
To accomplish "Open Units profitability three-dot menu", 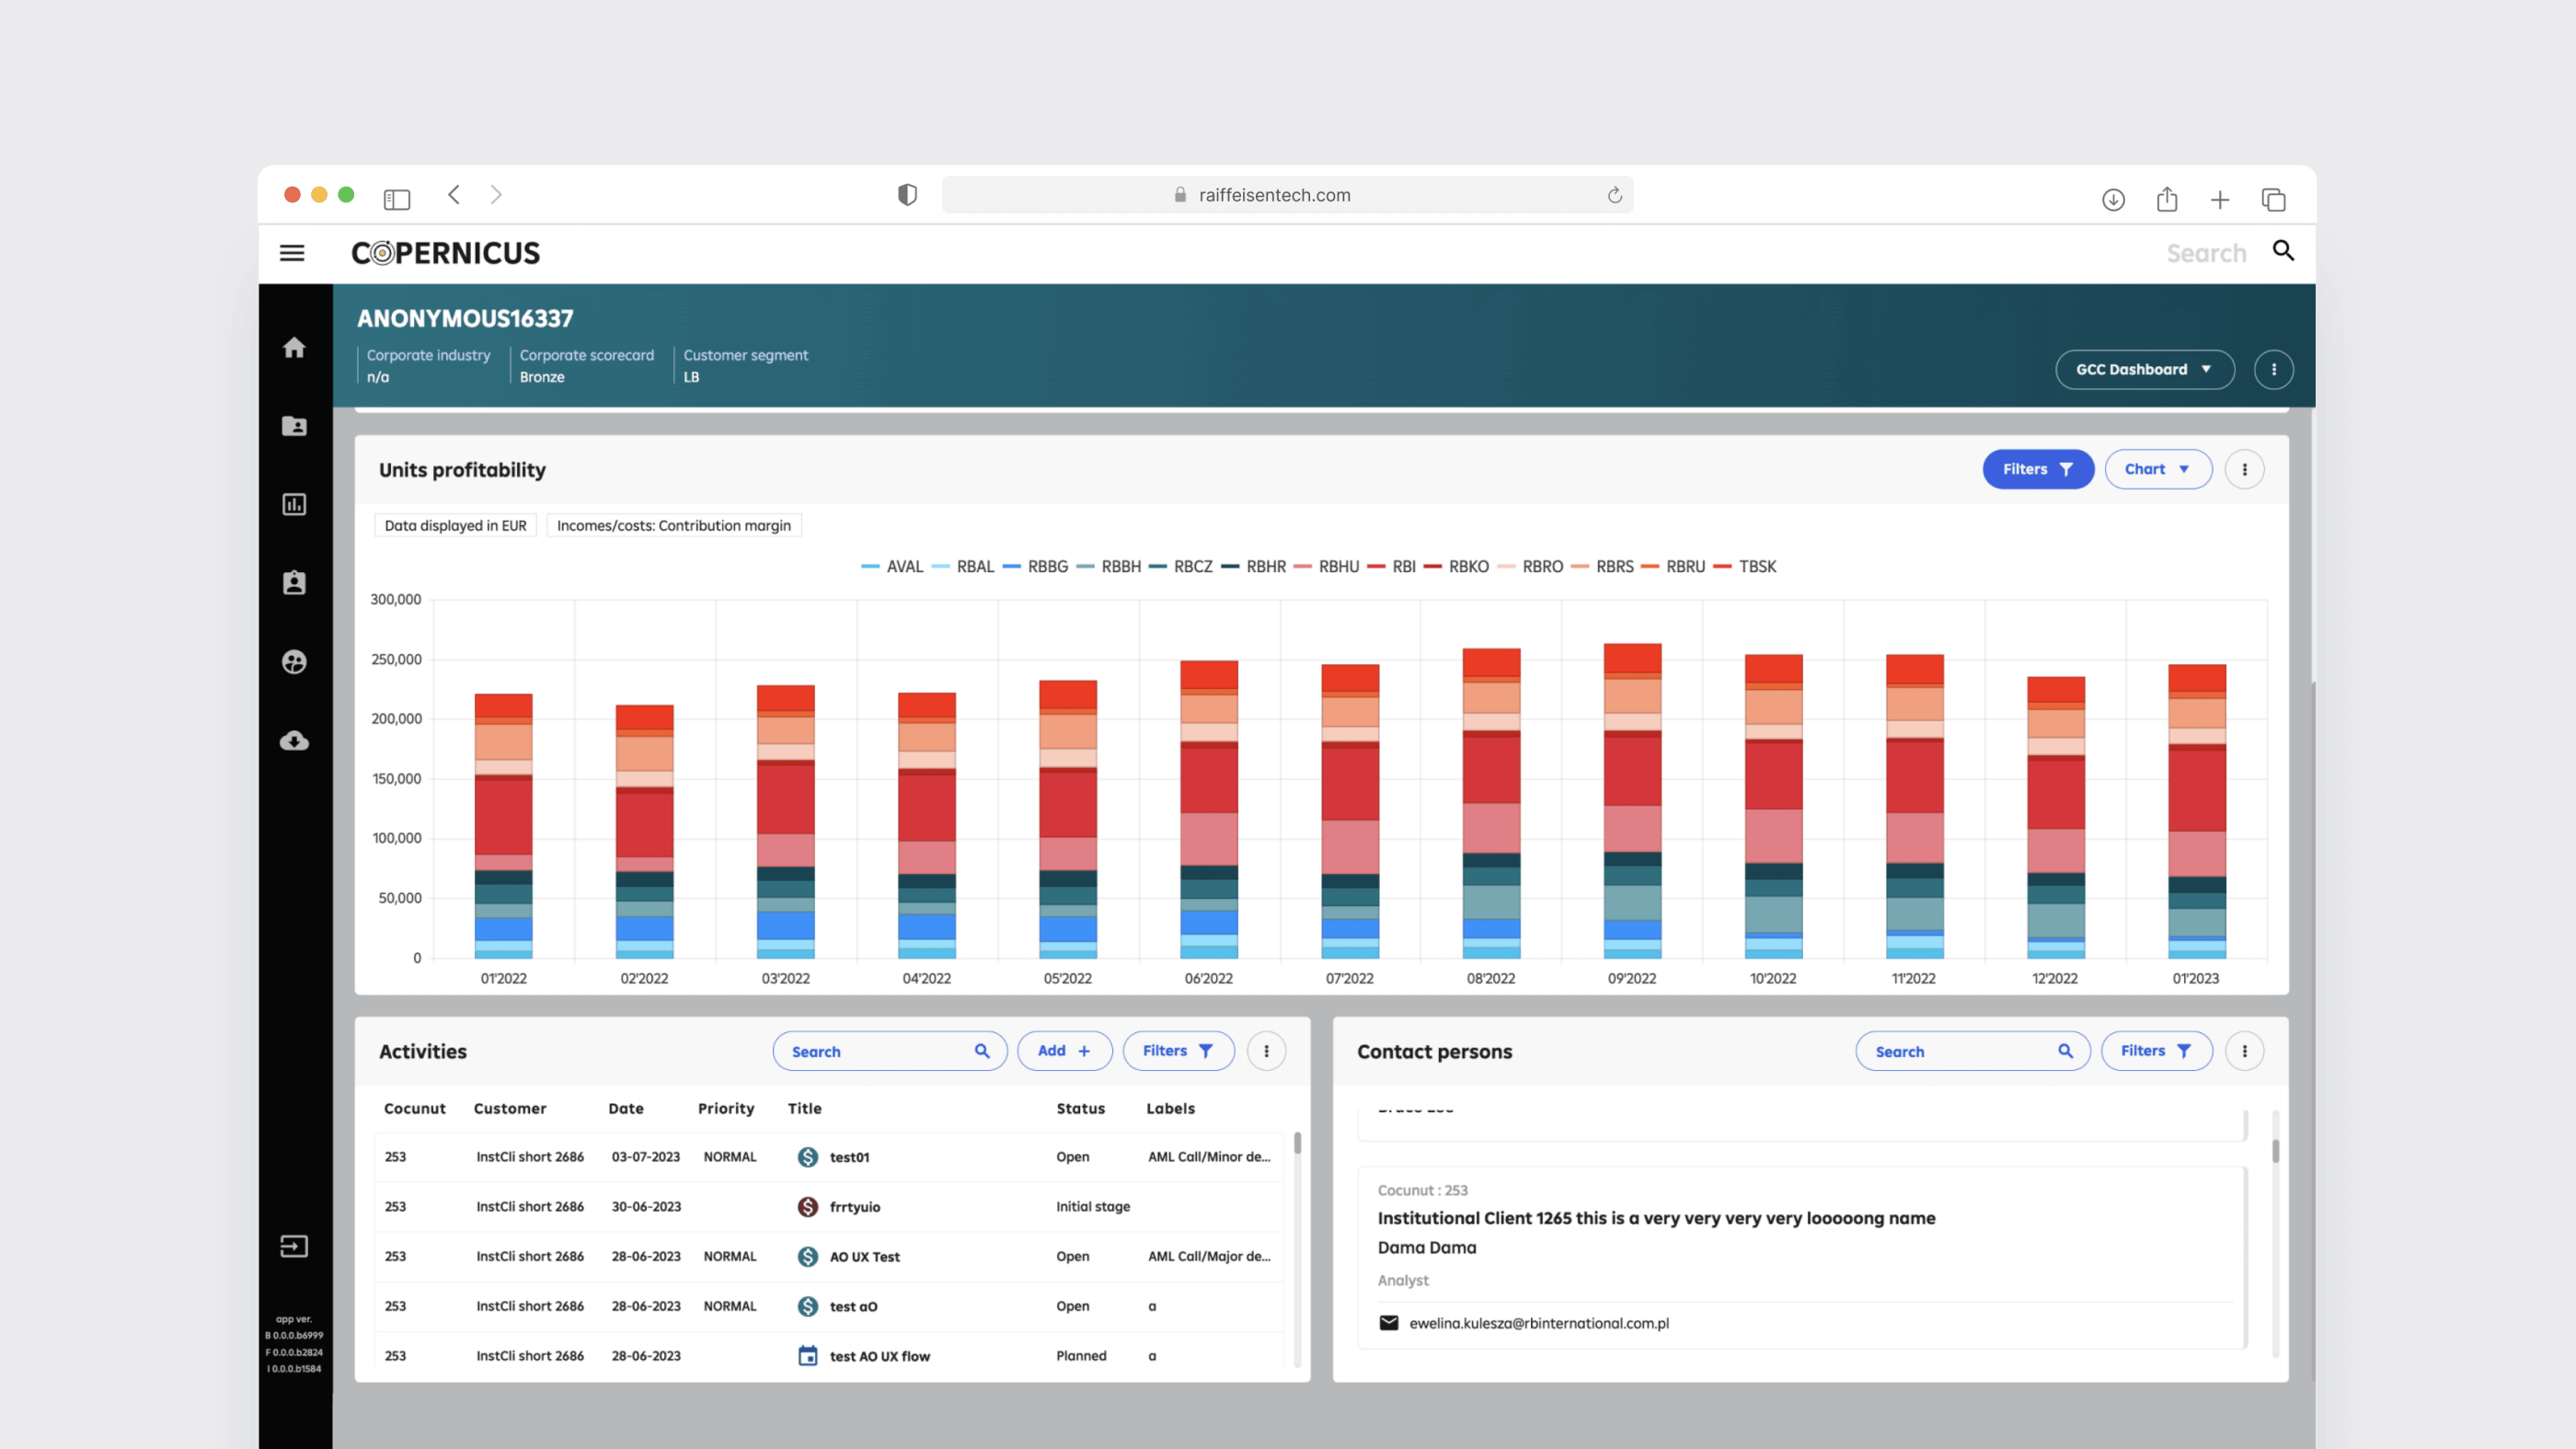I will 2244,469.
